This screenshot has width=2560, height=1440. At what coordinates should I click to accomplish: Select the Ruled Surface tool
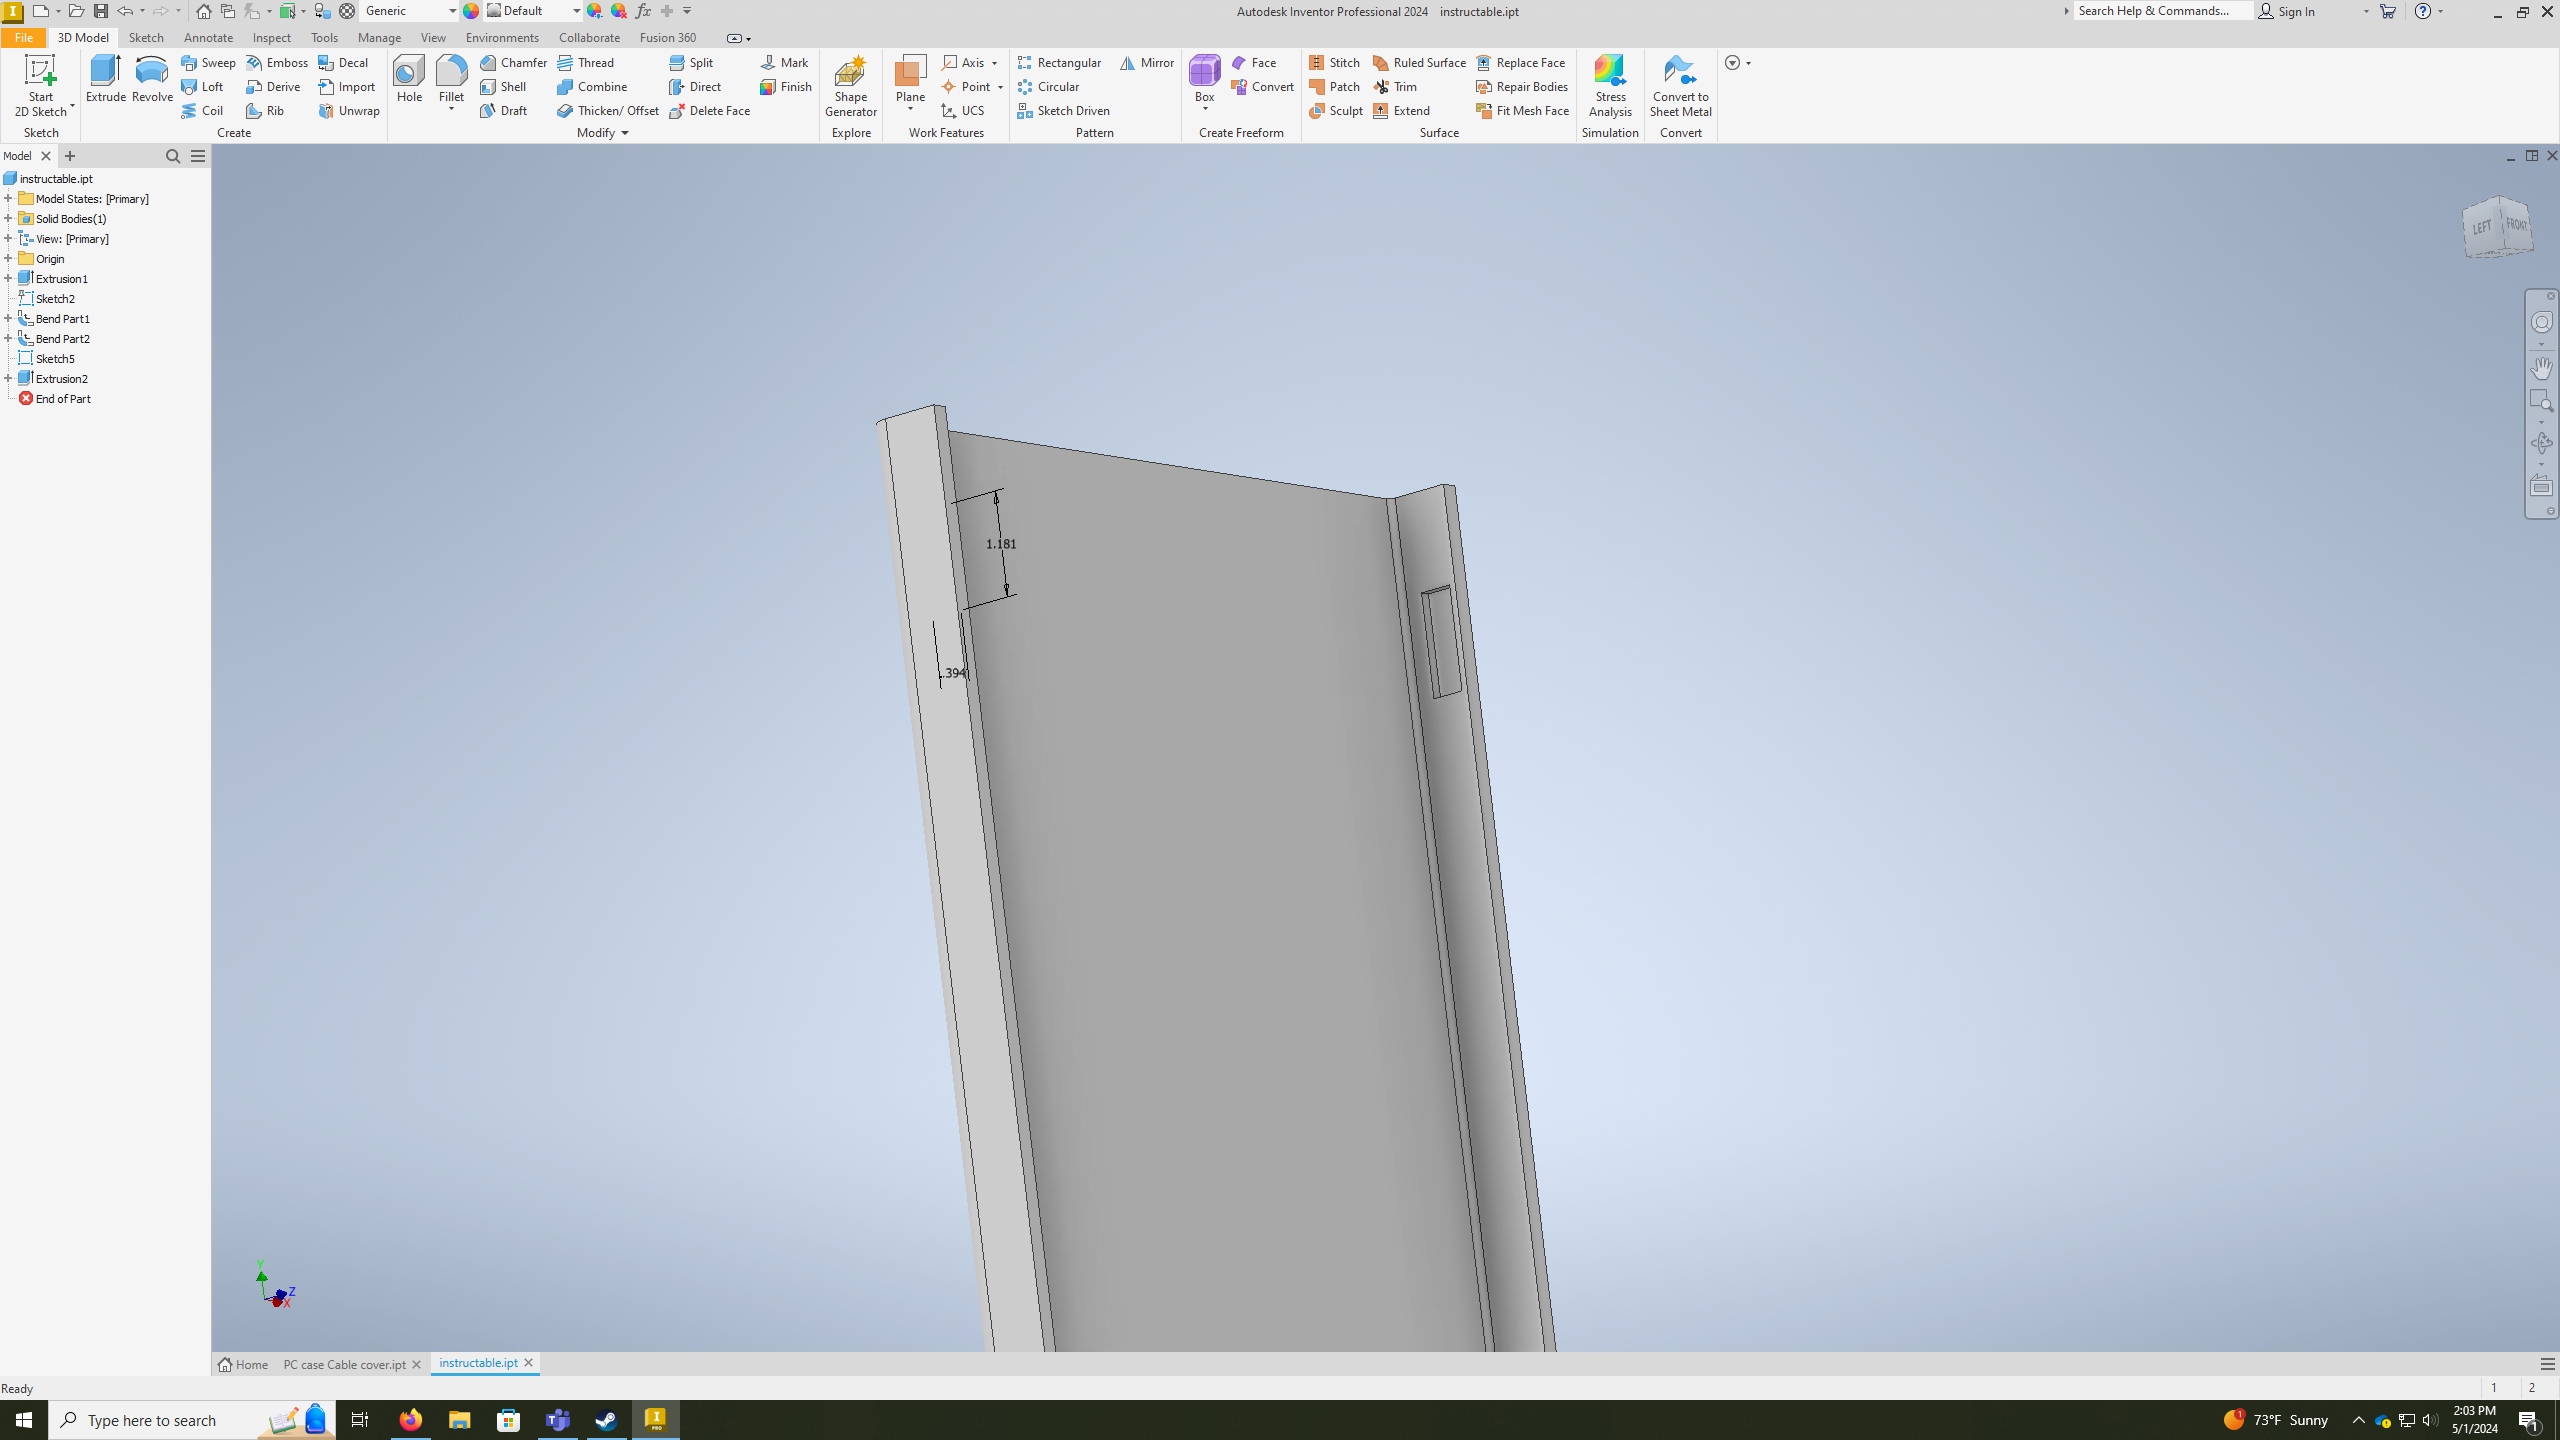tap(1419, 62)
